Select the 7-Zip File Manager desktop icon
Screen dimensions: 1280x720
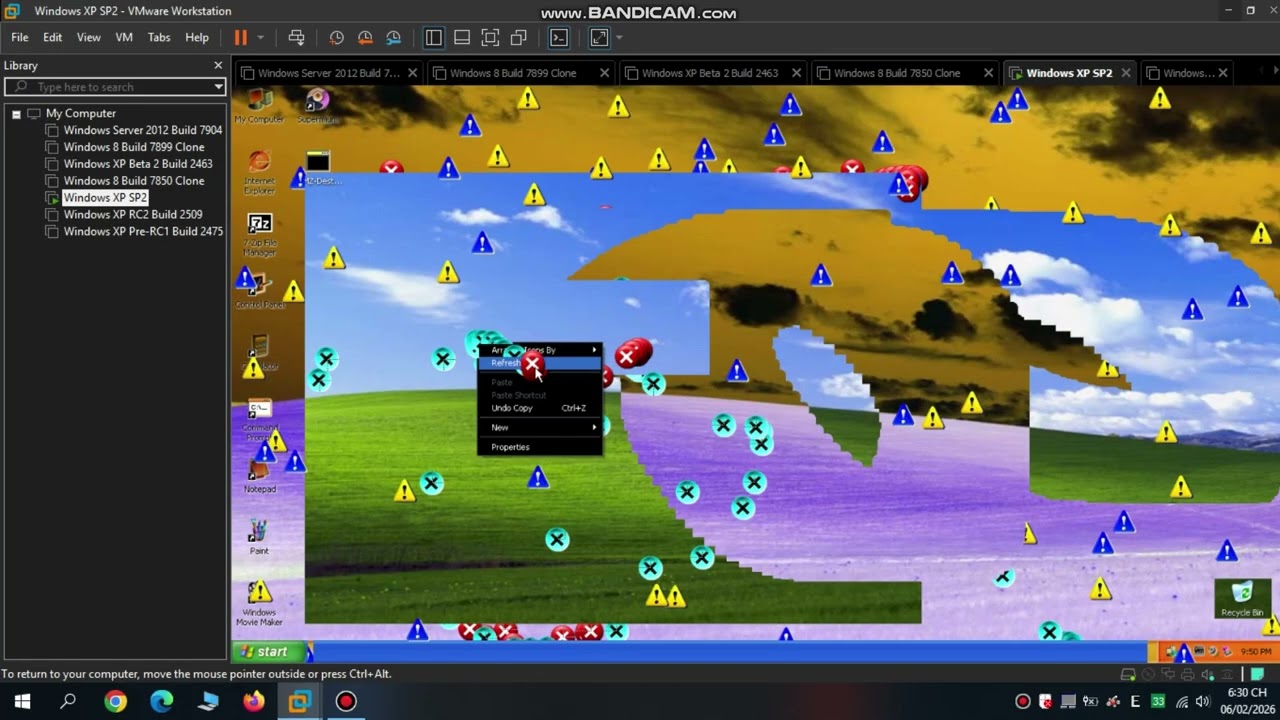259,235
